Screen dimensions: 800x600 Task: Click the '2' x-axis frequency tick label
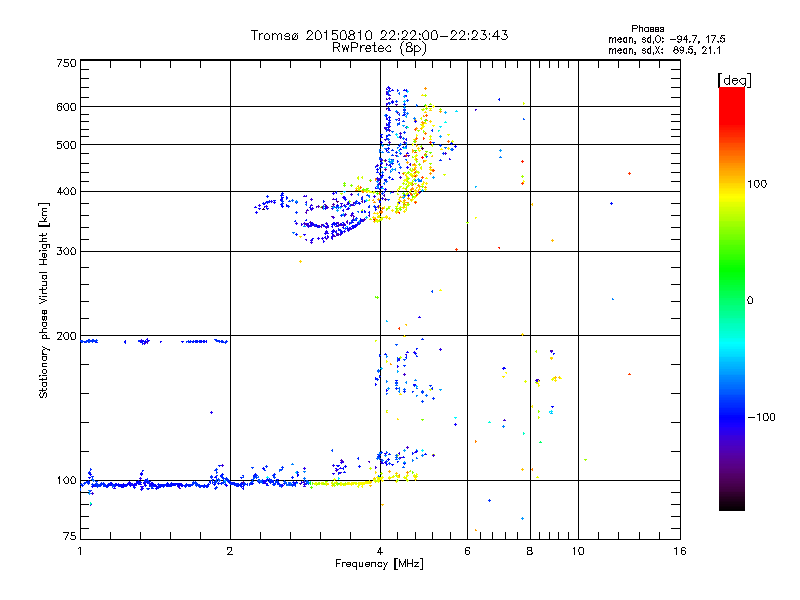tap(230, 551)
